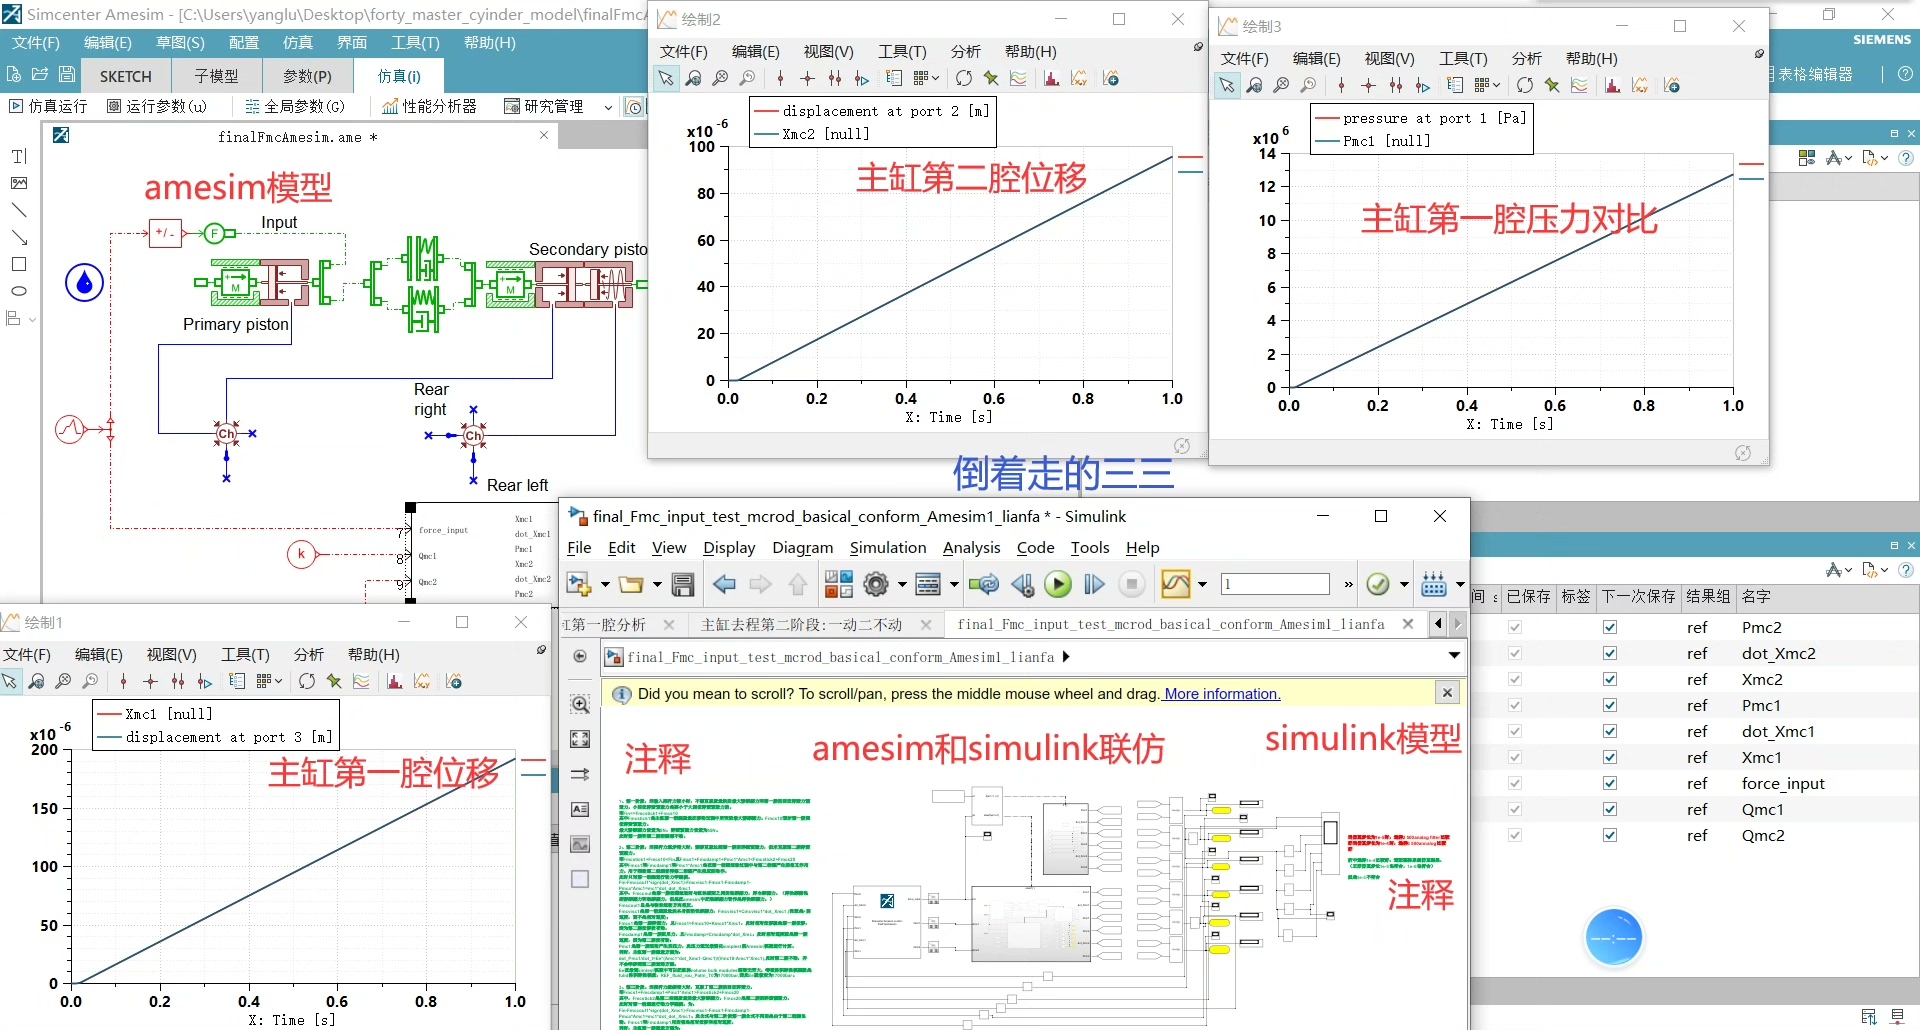Toggle 下一次保存 checkbox for force_input
This screenshot has width=1920, height=1030.
[1610, 783]
